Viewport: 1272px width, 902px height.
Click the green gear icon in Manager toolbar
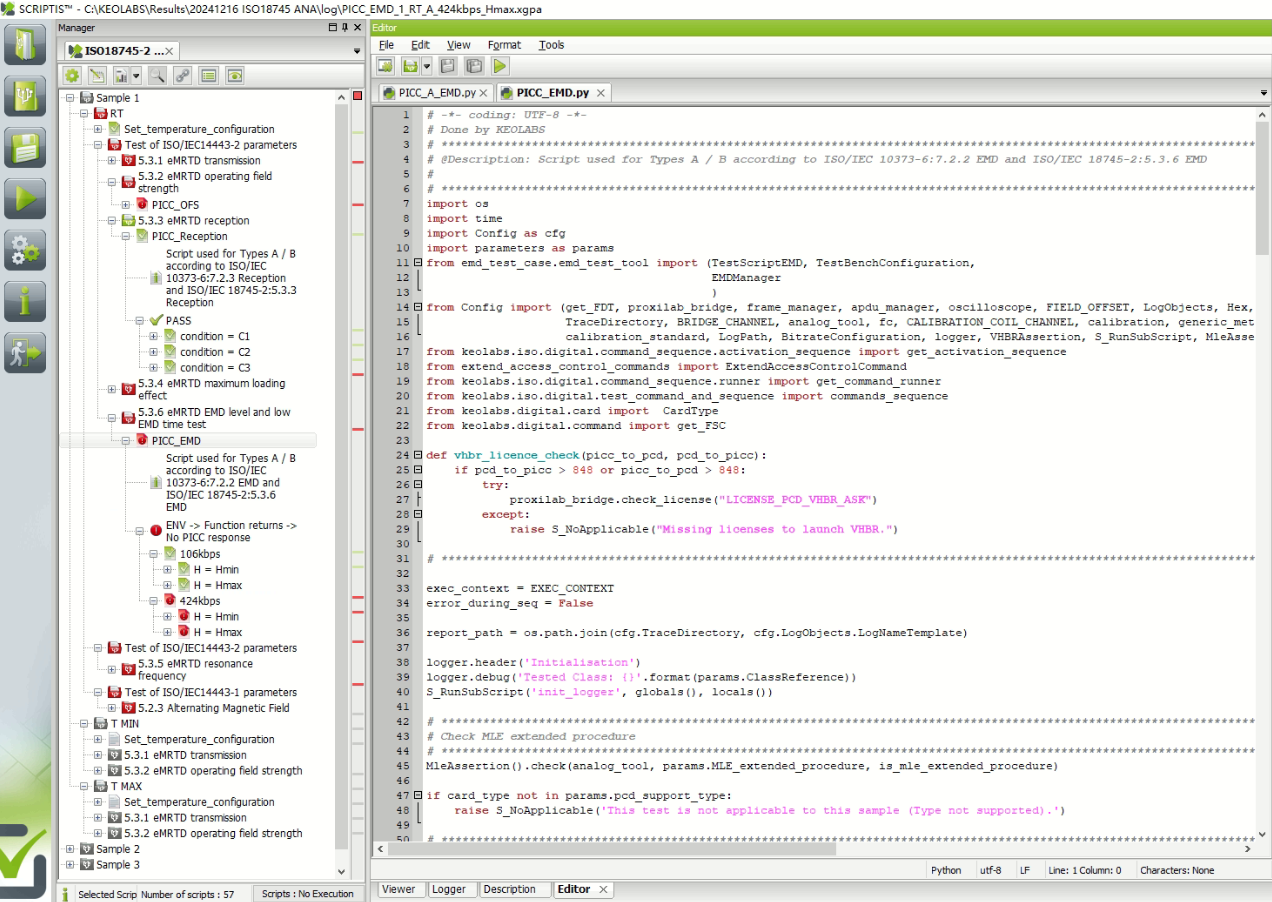72,75
